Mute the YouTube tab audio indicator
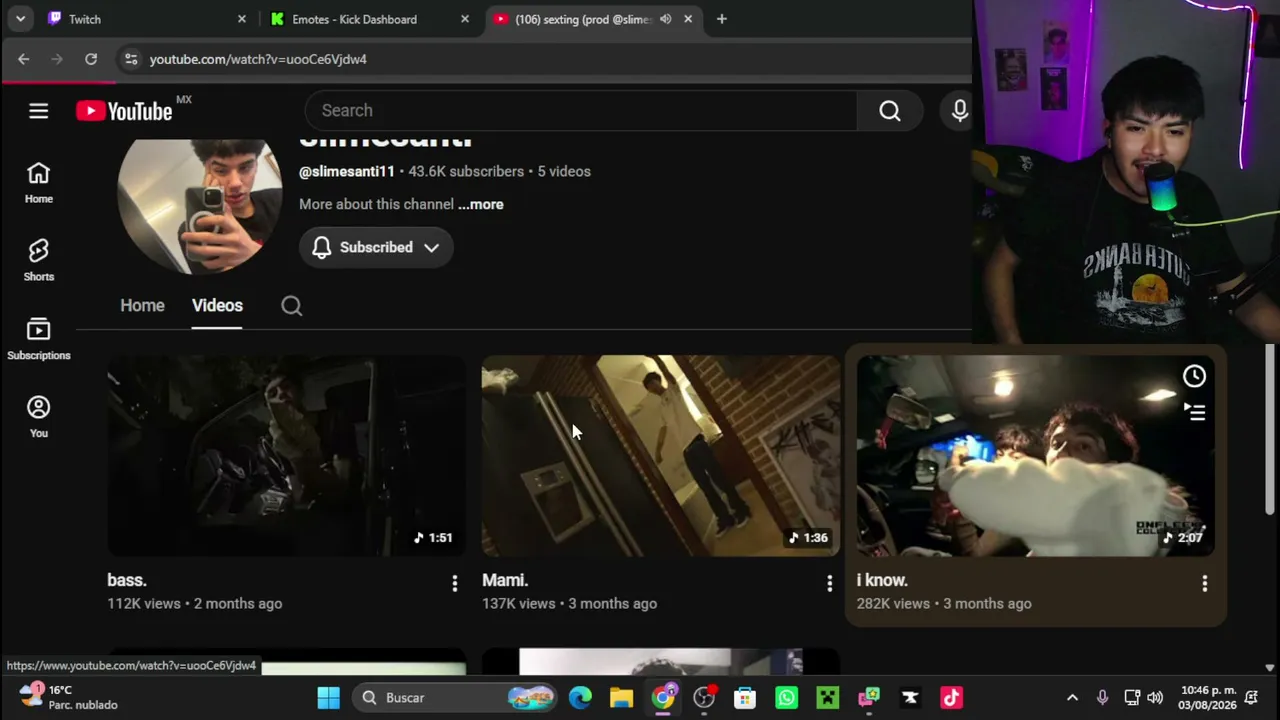 [665, 19]
